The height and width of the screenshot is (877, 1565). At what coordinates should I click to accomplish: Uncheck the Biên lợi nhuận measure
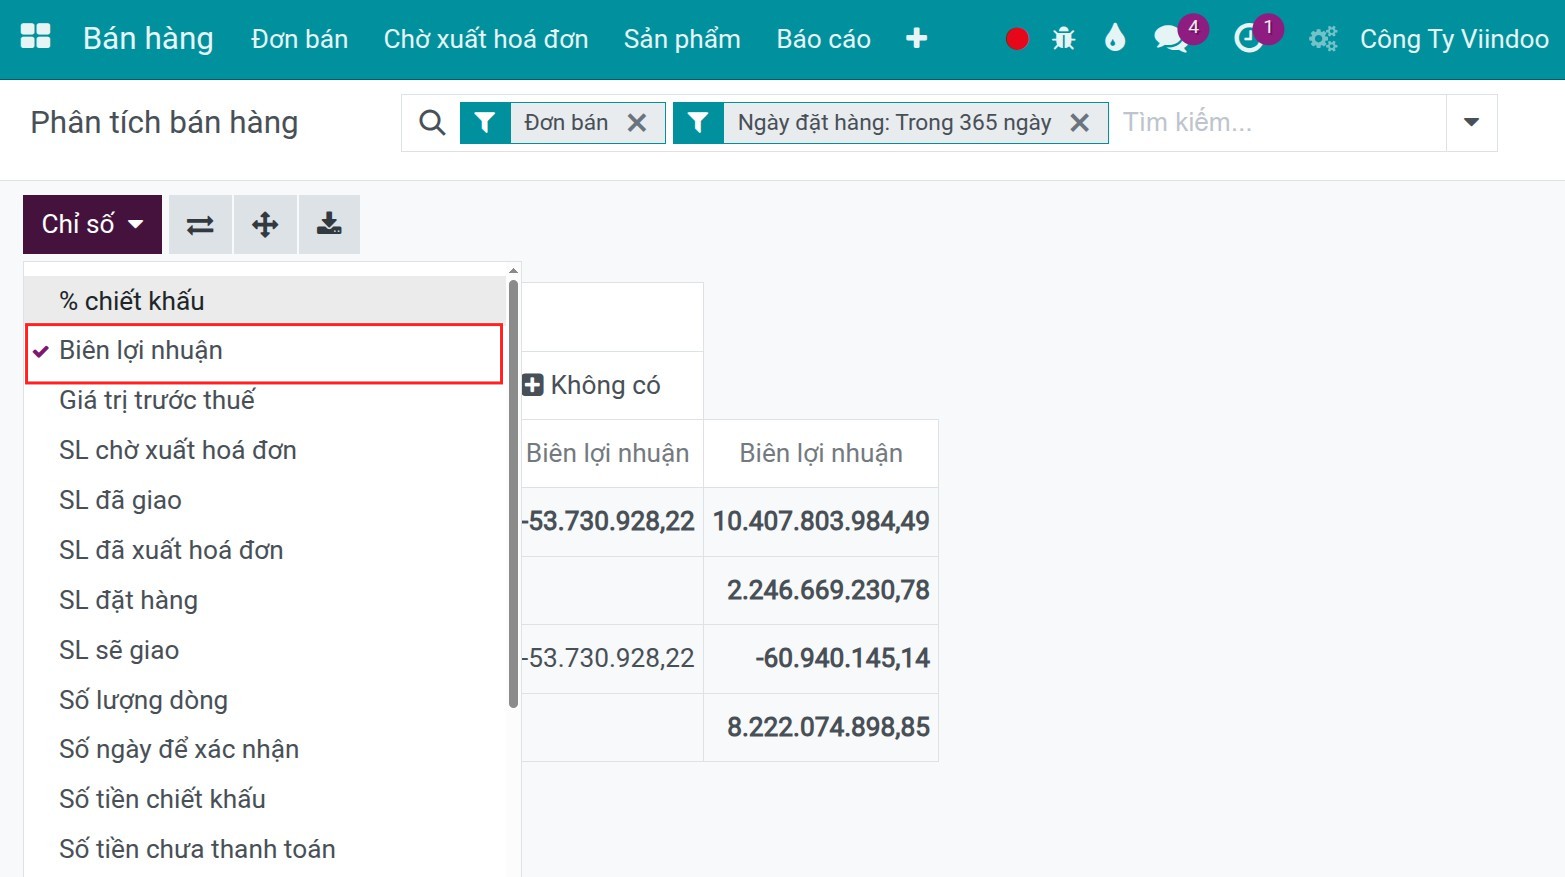pyautogui.click(x=141, y=351)
